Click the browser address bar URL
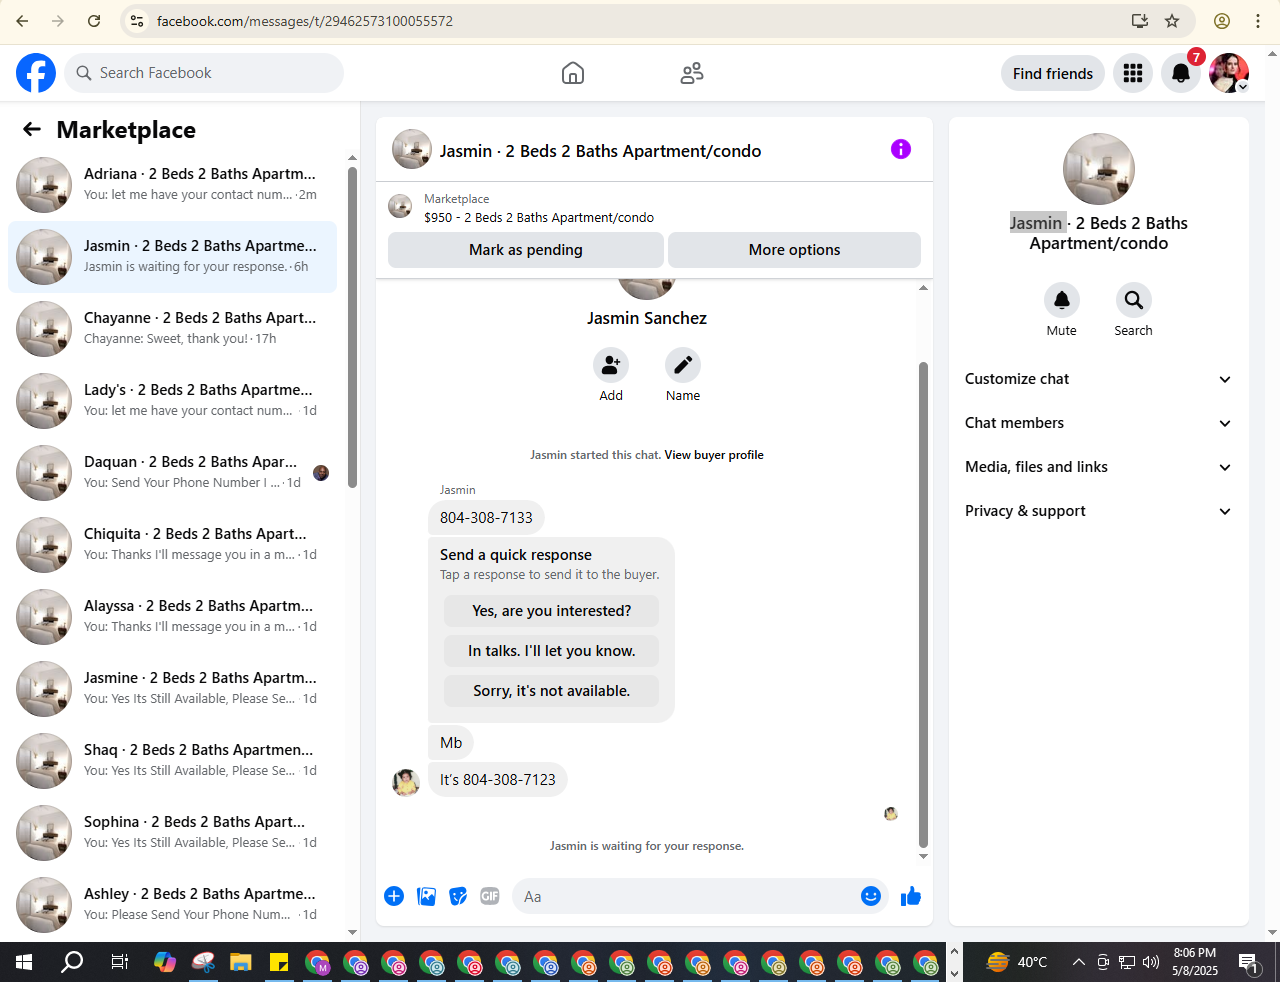1280x982 pixels. (304, 21)
